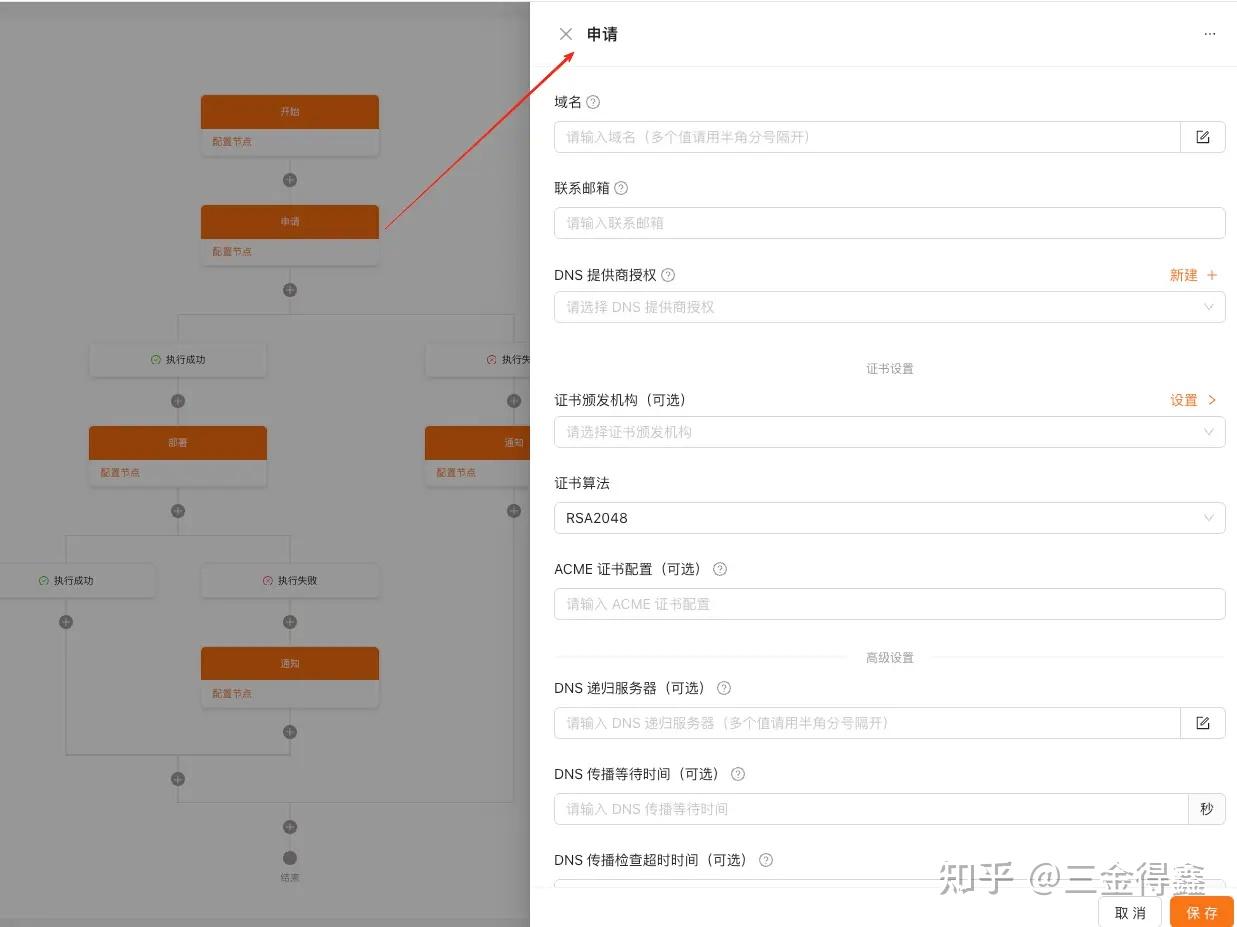Image resolution: width=1237 pixels, height=927 pixels.
Task: Click the help icon next to ACME 证书配置
Action: (719, 568)
